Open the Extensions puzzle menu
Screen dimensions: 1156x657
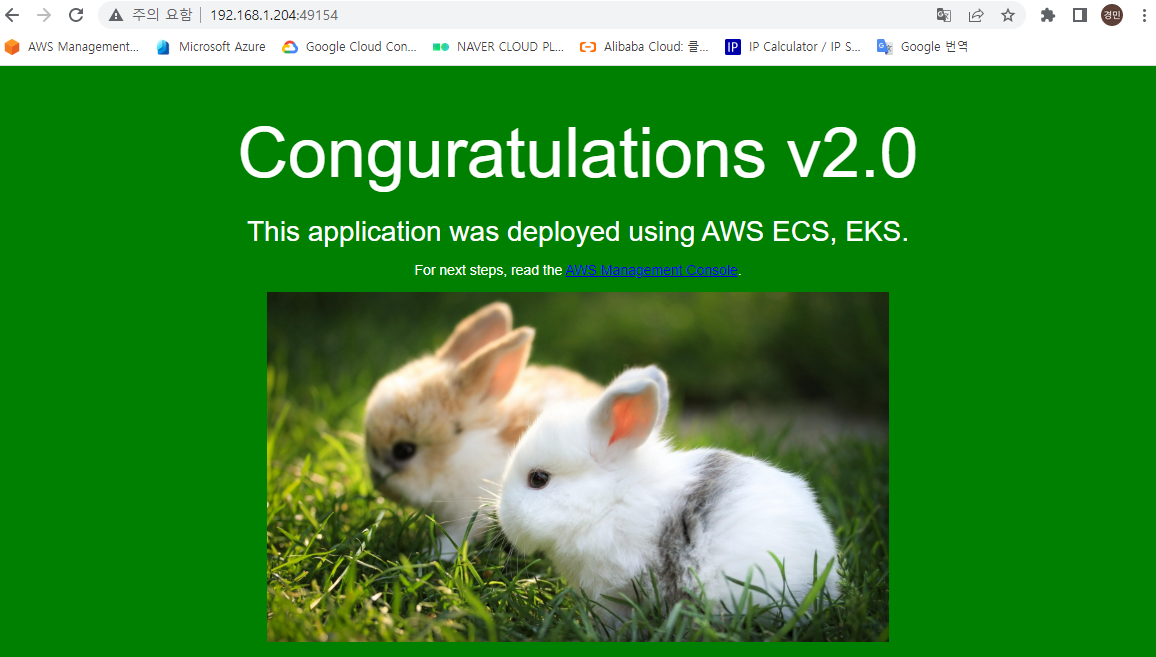coord(1048,15)
